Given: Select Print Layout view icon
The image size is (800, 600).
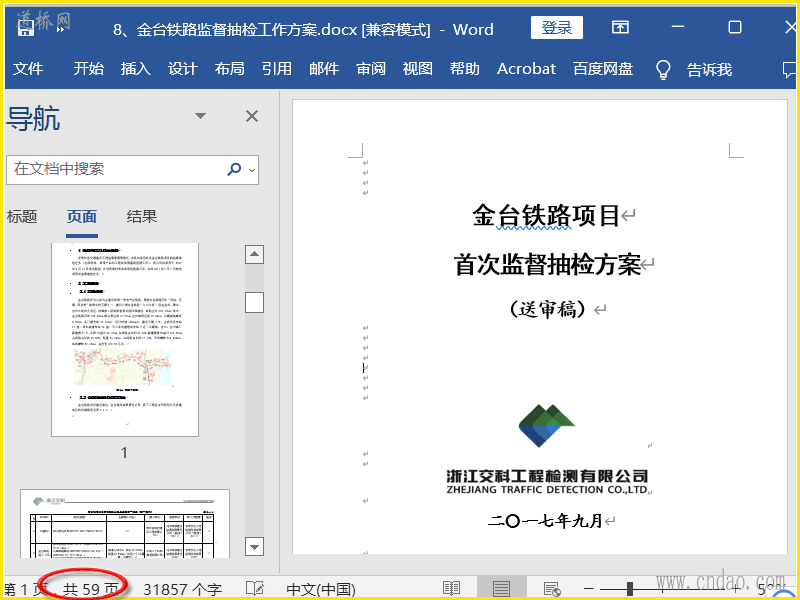Looking at the screenshot, I should point(502,589).
